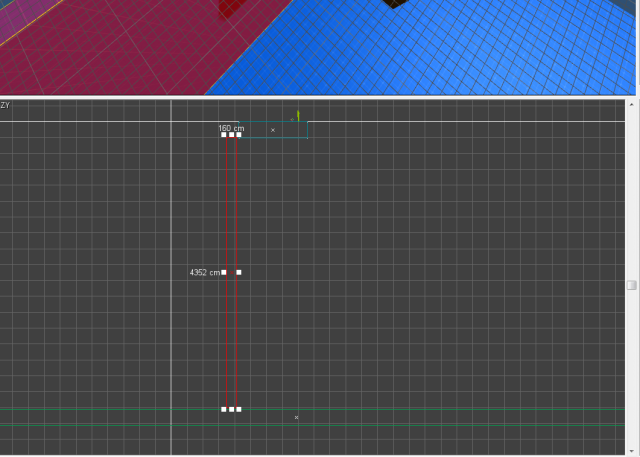Click the bottom-left selection resize handle
The image size is (640, 457).
point(224,409)
